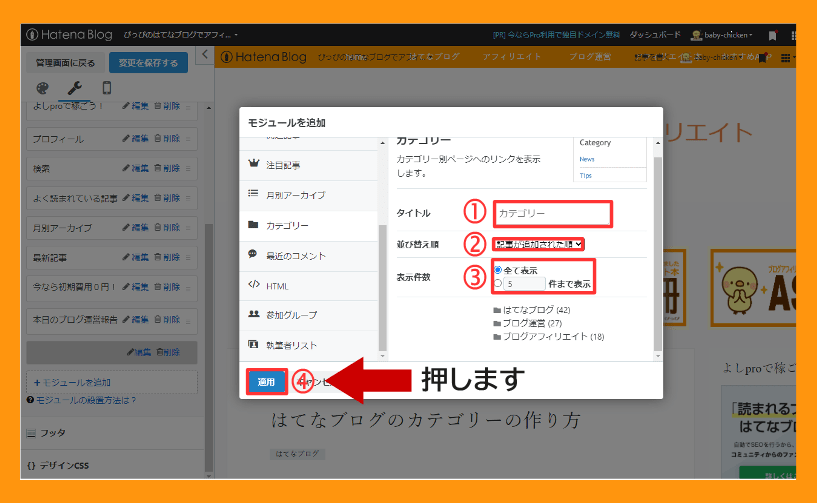The image size is (817, 503).
Task: Select the 参加グループ people module
Action: [x=308, y=315]
